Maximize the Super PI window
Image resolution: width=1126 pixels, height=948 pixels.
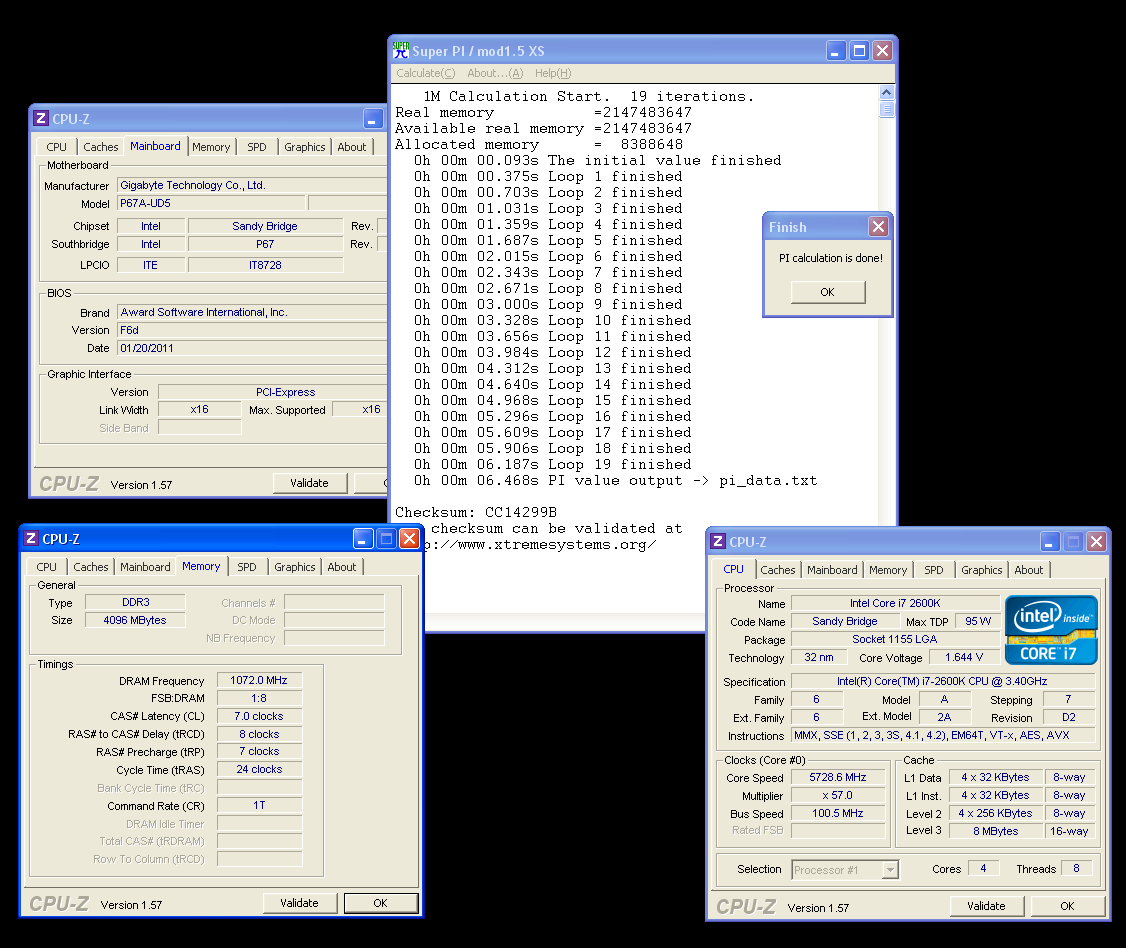[859, 51]
